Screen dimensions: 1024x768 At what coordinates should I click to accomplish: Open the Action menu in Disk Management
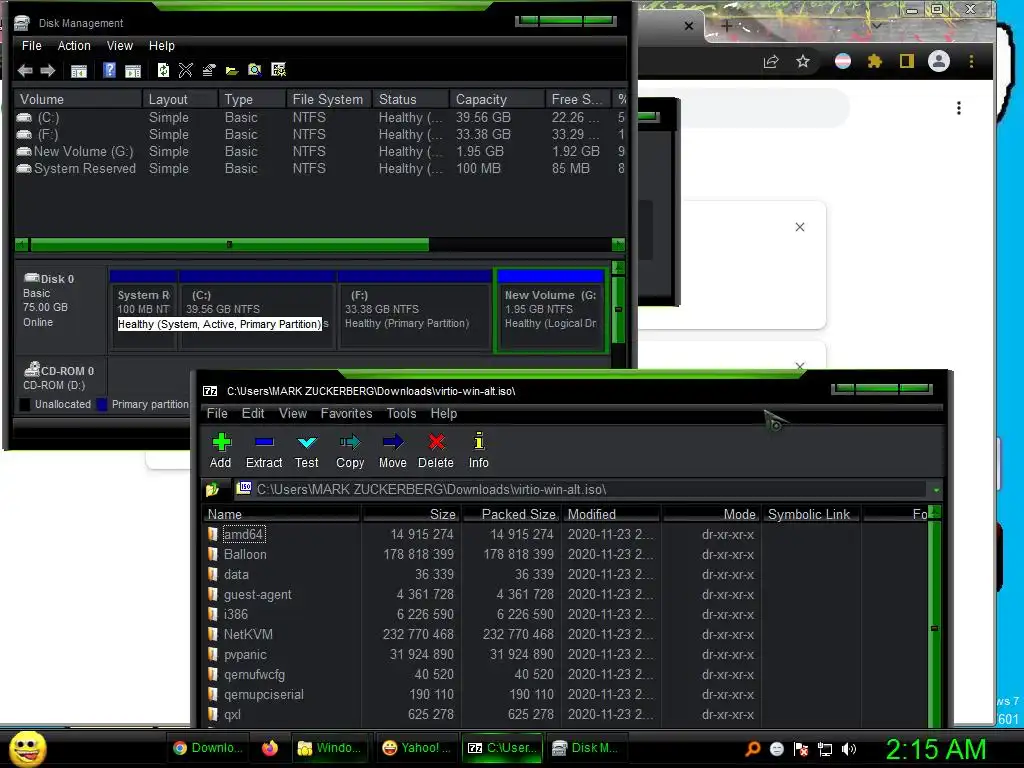pyautogui.click(x=74, y=46)
